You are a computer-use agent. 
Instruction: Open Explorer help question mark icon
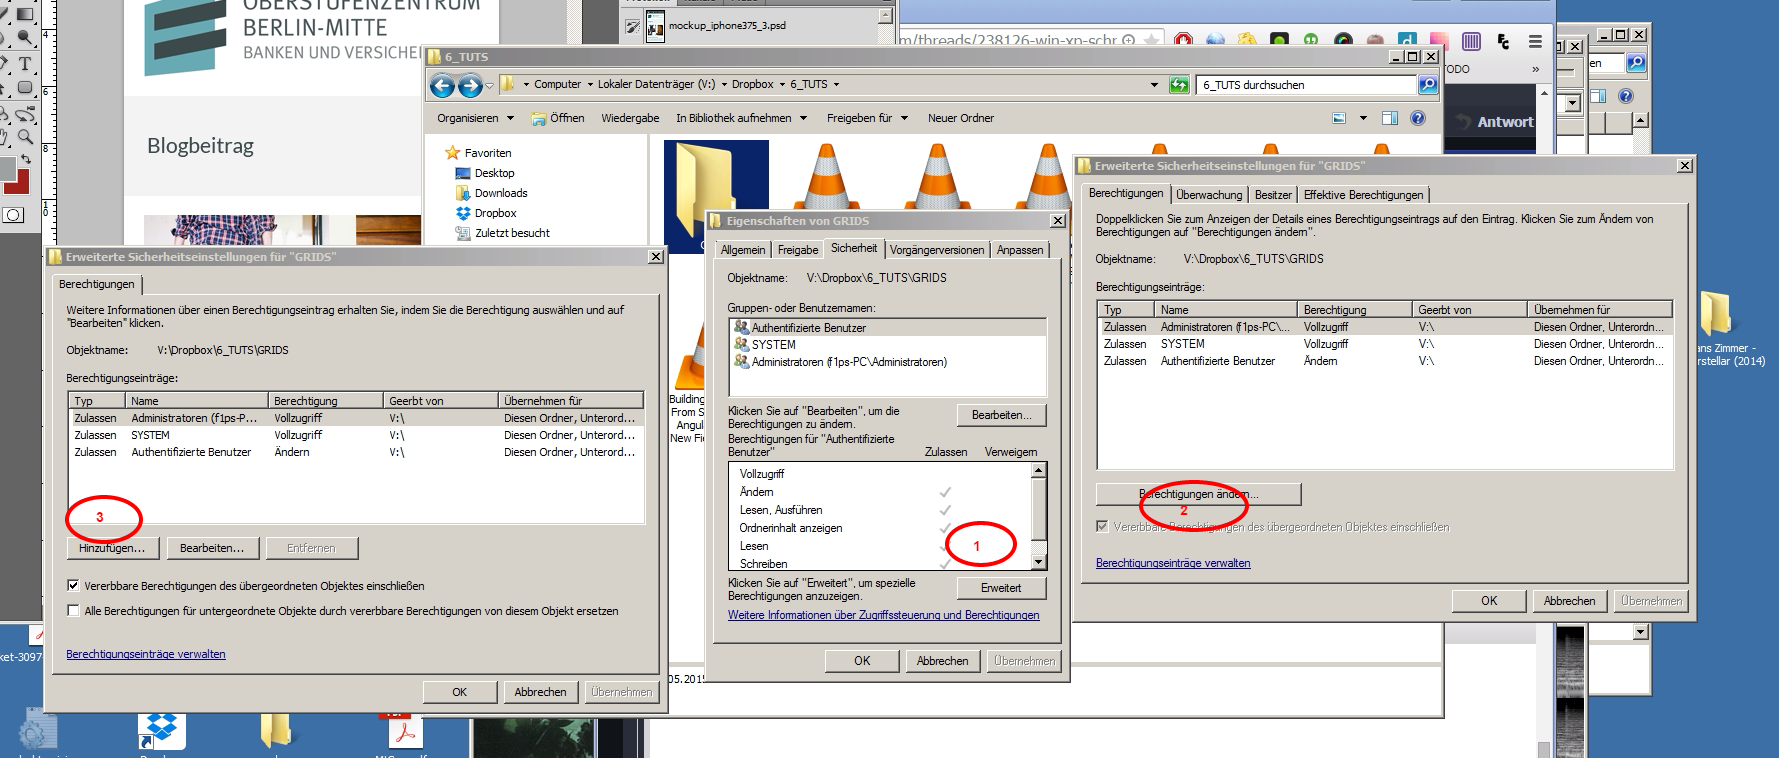pyautogui.click(x=1417, y=118)
